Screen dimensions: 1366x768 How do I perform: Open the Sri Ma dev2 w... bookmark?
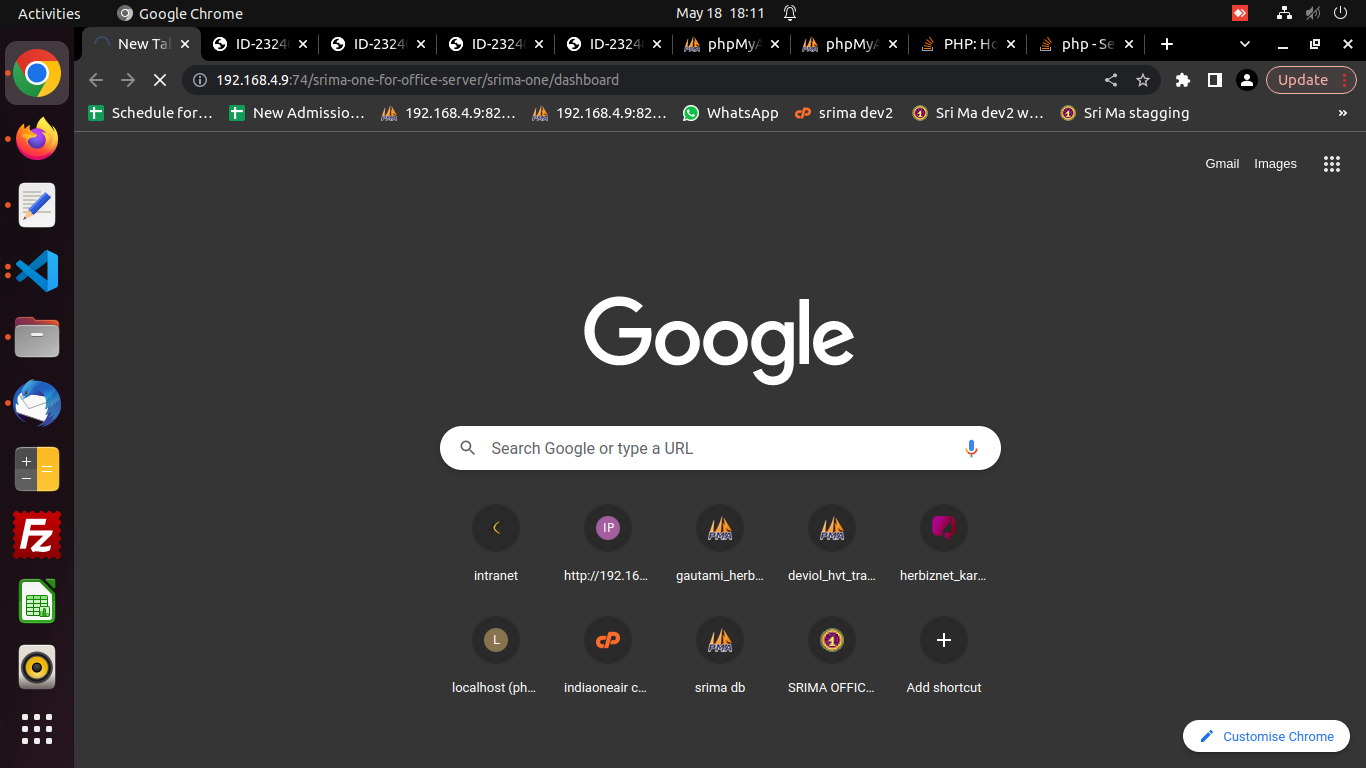(978, 113)
